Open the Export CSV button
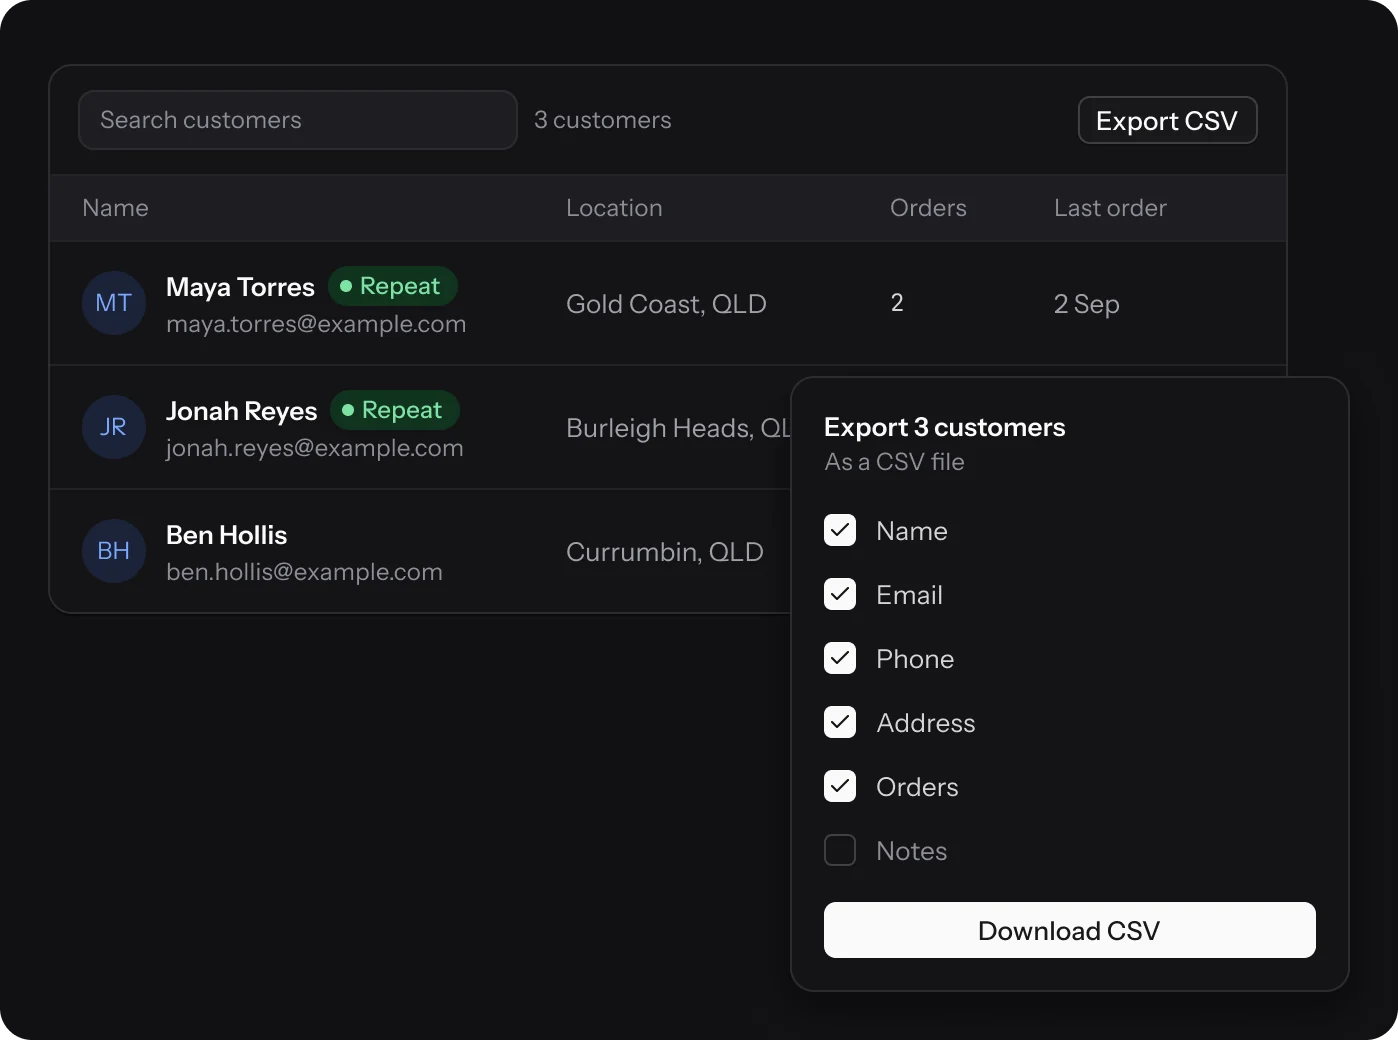The width and height of the screenshot is (1398, 1040). 1167,120
